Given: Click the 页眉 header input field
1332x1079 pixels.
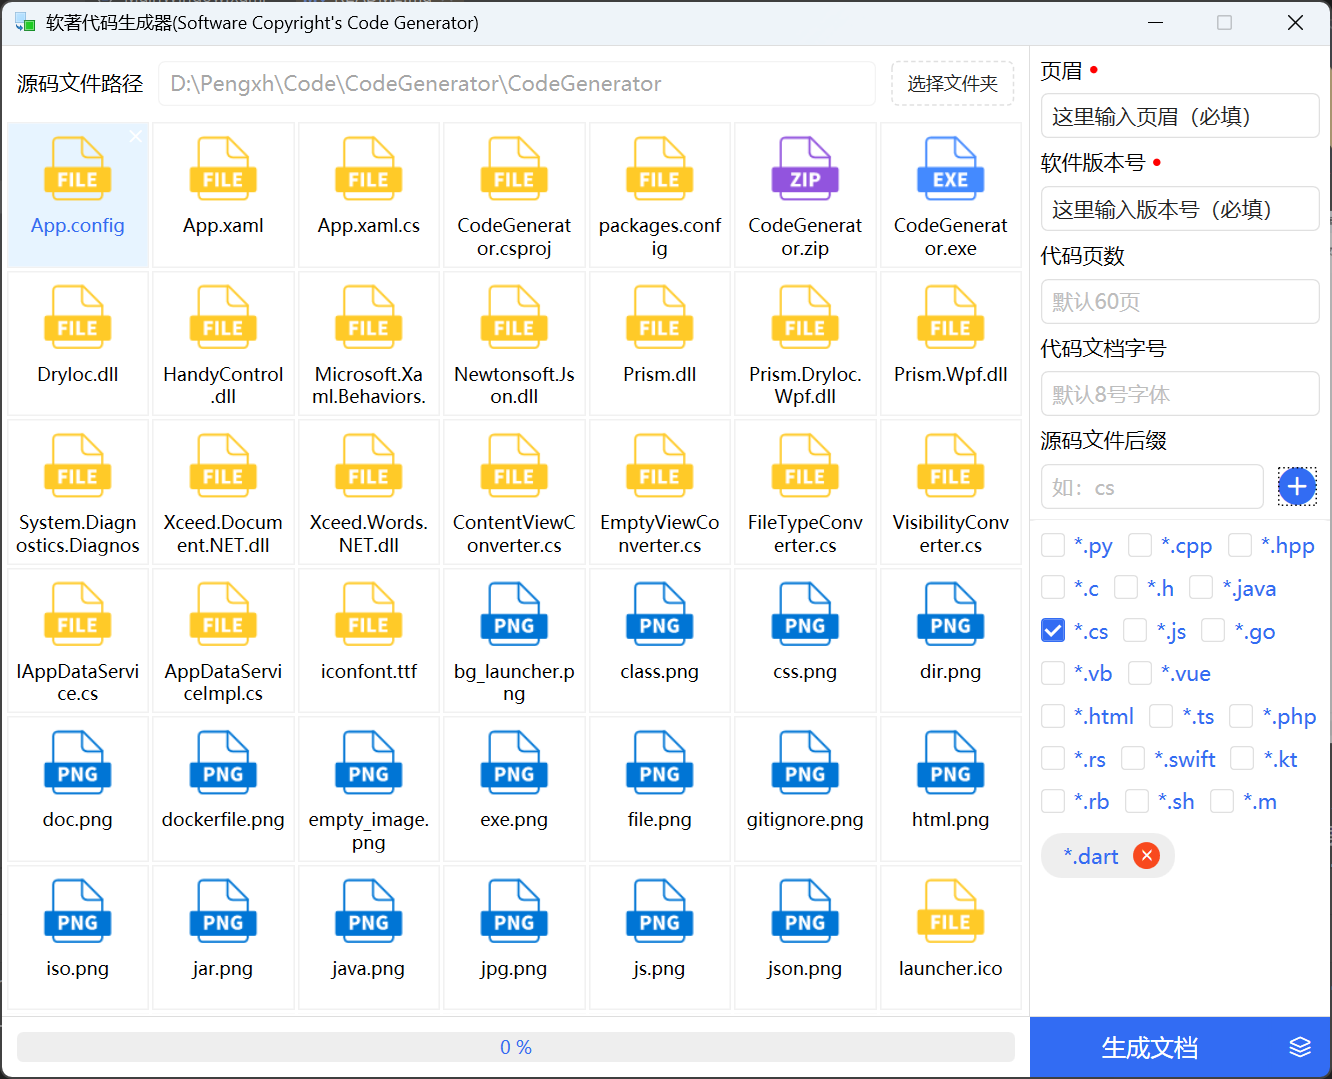Looking at the screenshot, I should (1180, 116).
